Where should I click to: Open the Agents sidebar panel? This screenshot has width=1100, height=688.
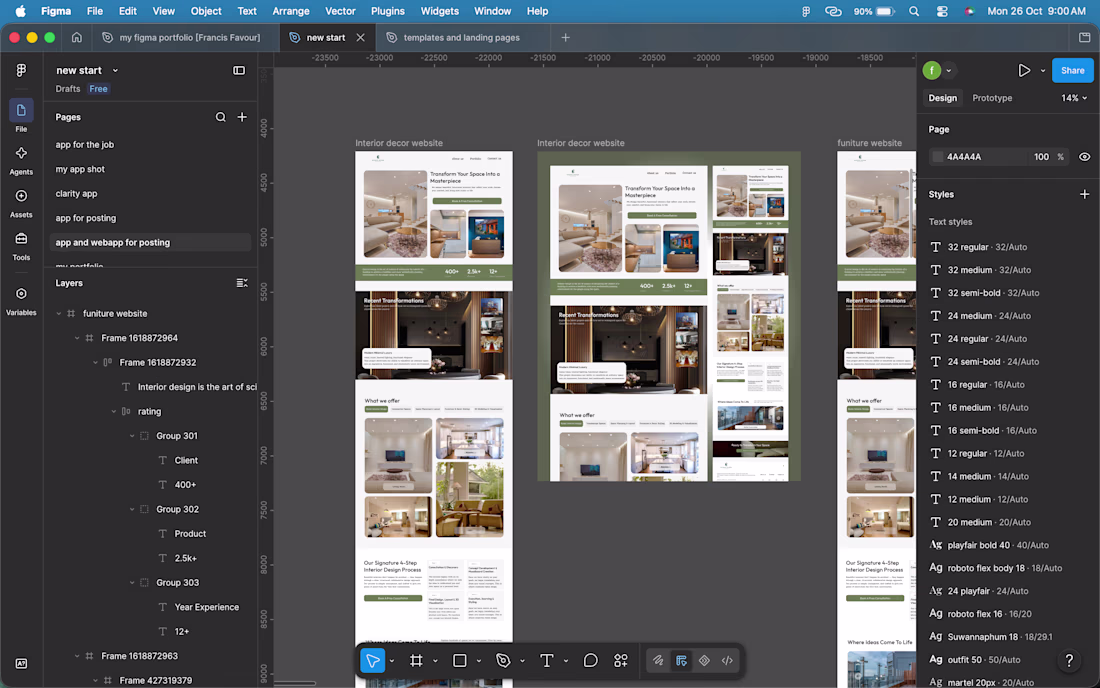(21, 161)
